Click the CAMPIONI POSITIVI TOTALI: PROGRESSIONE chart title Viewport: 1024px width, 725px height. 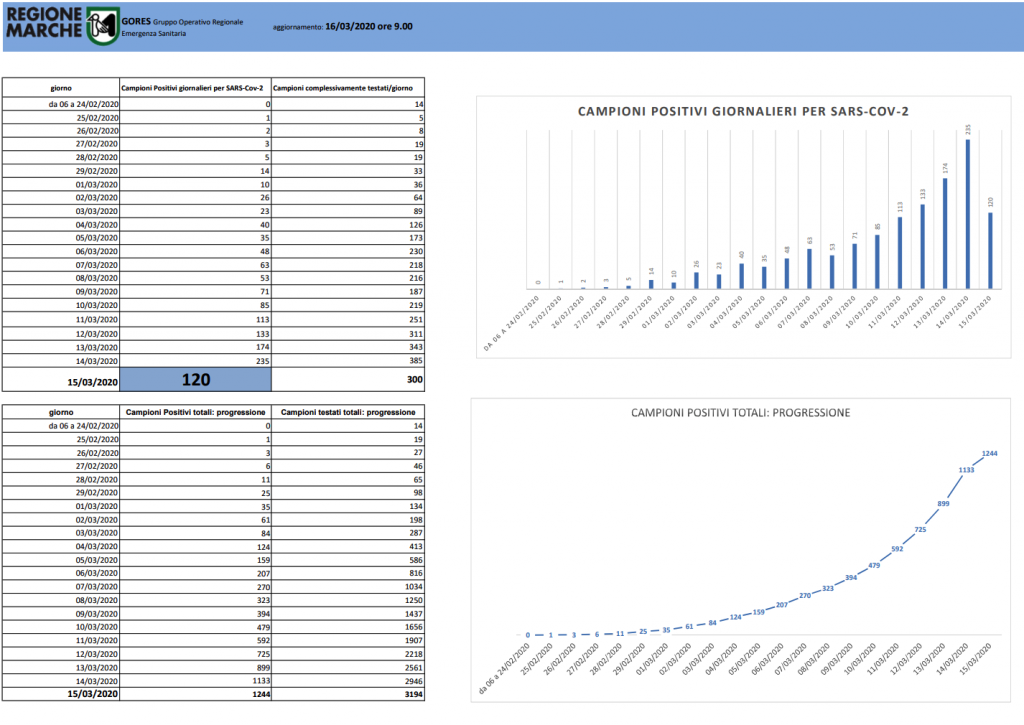point(741,413)
